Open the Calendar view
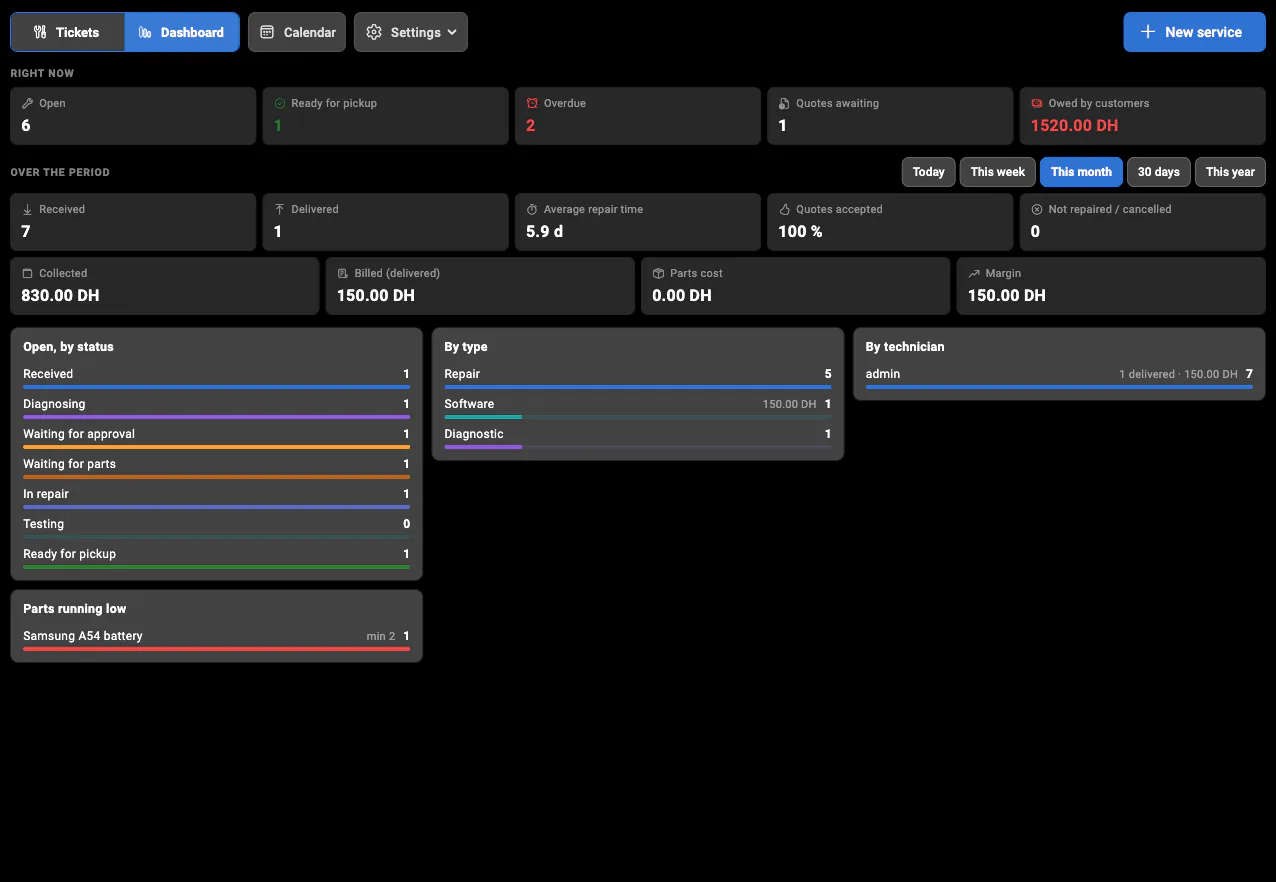 pyautogui.click(x=297, y=32)
